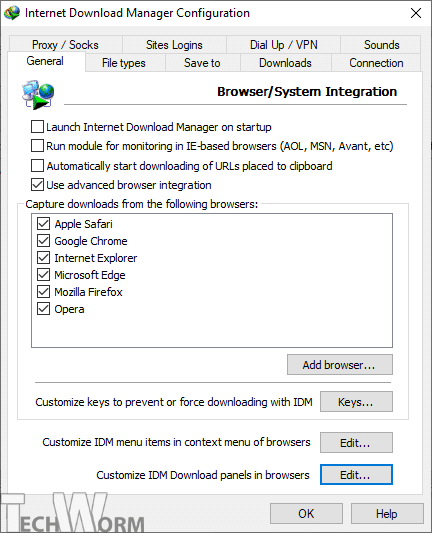The image size is (432, 533).
Task: Select the General tab
Action: (x=45, y=61)
